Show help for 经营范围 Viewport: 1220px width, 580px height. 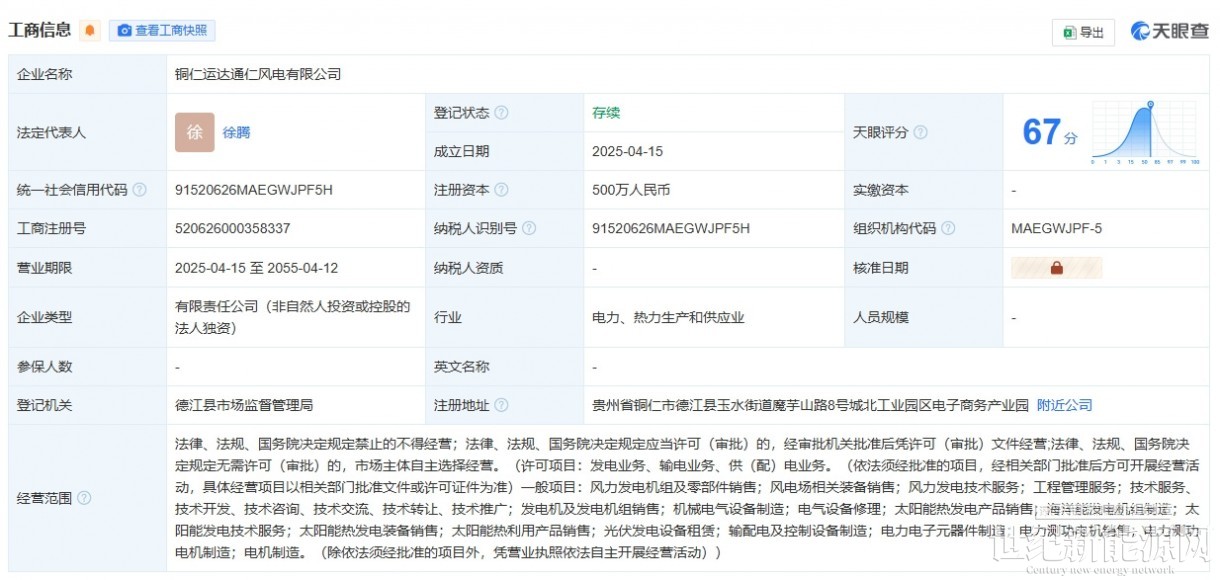[84, 498]
